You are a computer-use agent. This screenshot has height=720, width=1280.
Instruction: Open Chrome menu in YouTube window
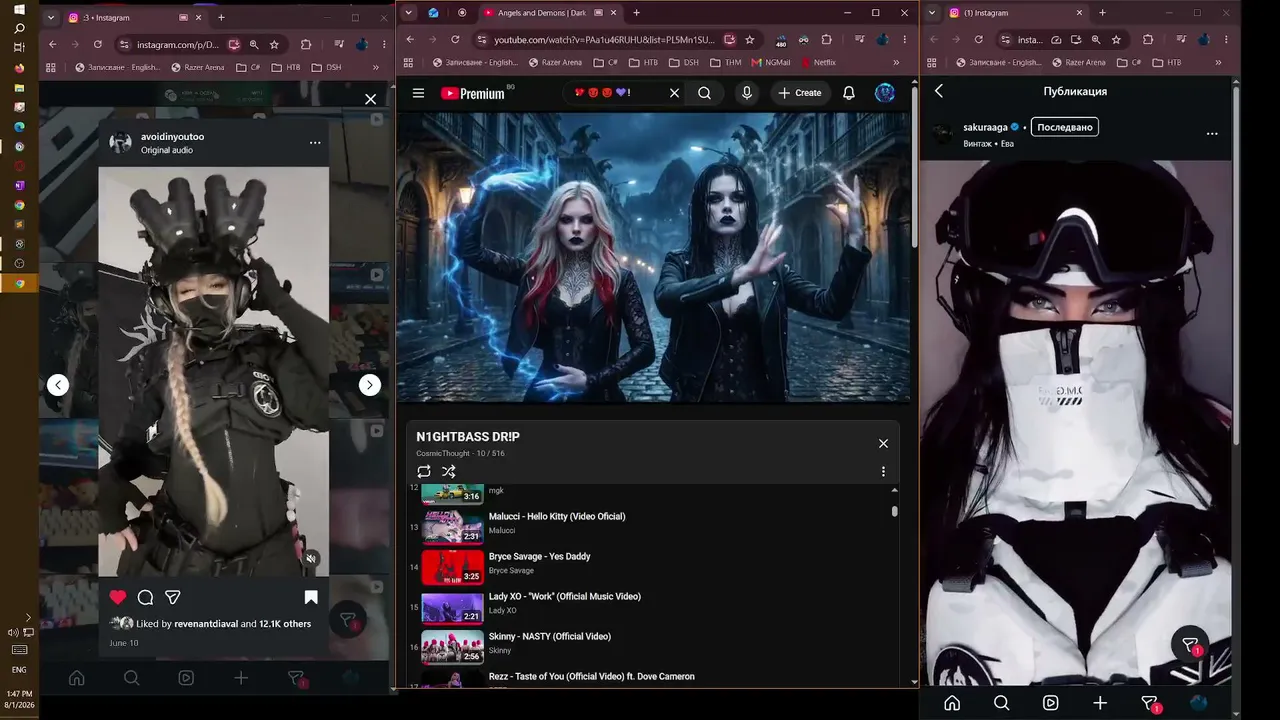tap(903, 40)
